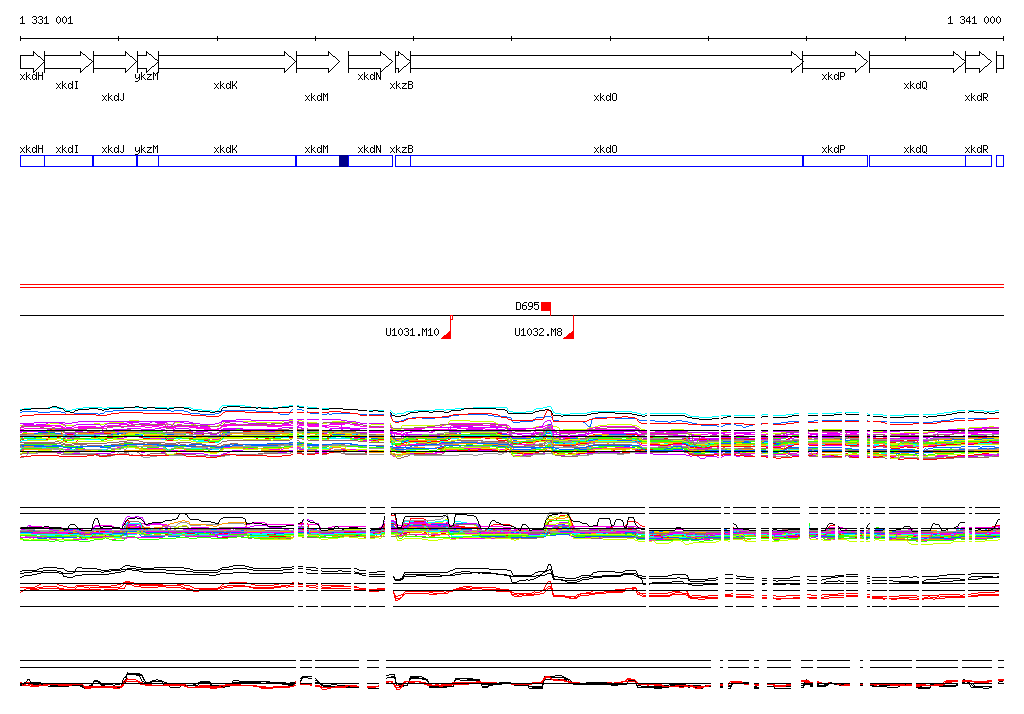This screenshot has width=1024, height=714.
Task: Click the D695 red square marker
Action: (546, 307)
